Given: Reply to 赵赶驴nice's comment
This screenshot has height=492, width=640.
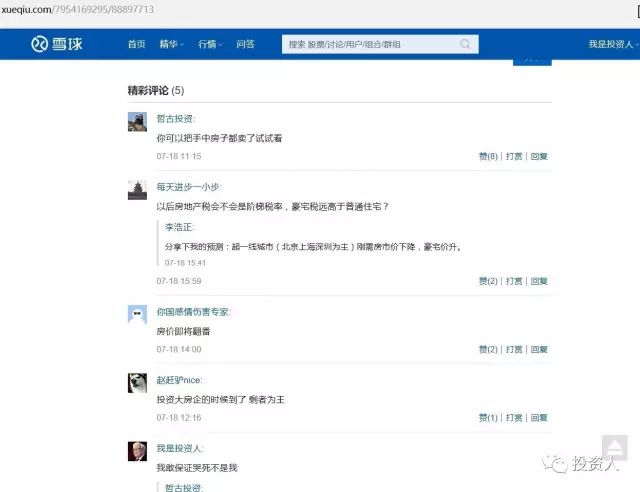Looking at the screenshot, I should point(539,417).
